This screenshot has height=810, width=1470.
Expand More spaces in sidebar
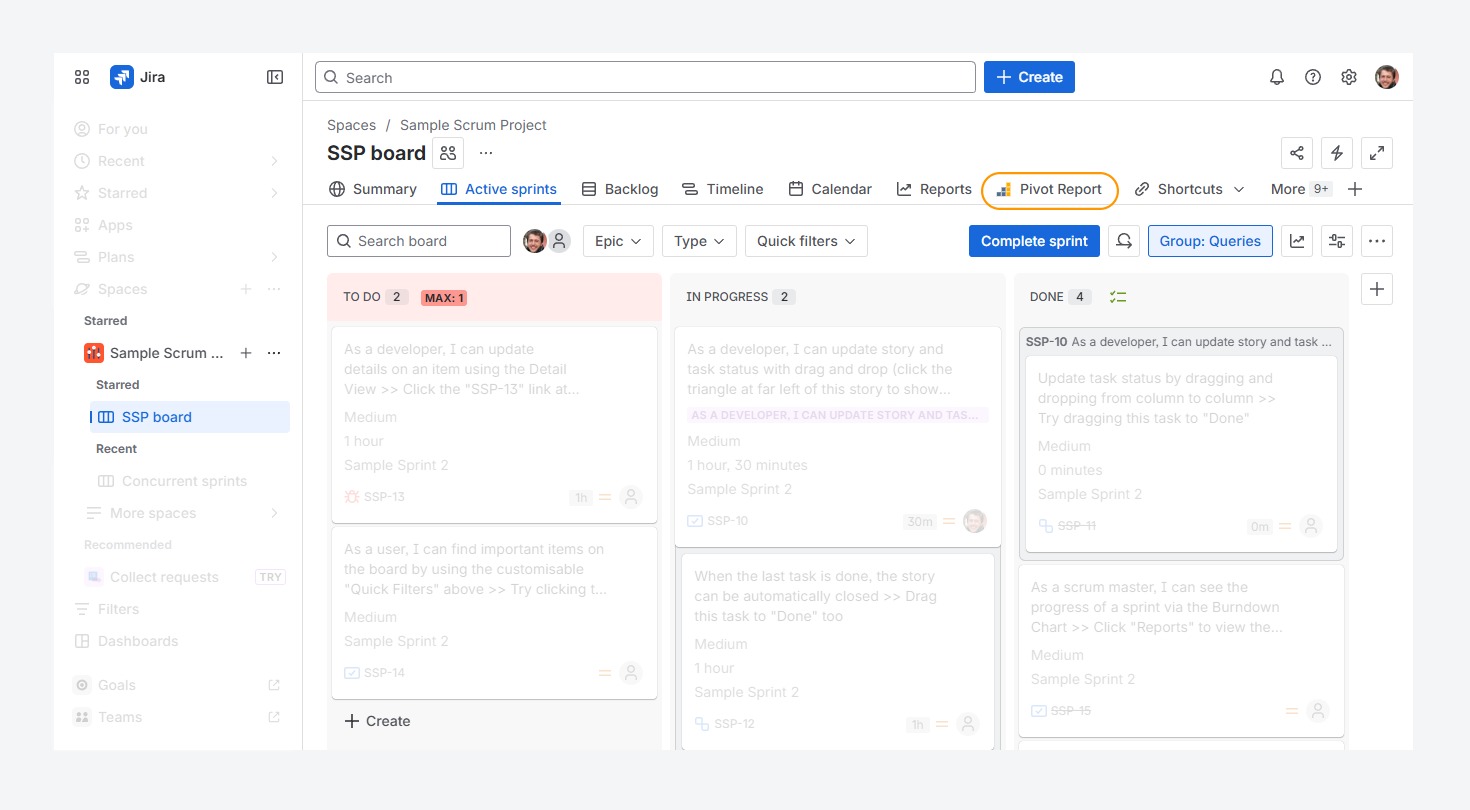[x=275, y=513]
